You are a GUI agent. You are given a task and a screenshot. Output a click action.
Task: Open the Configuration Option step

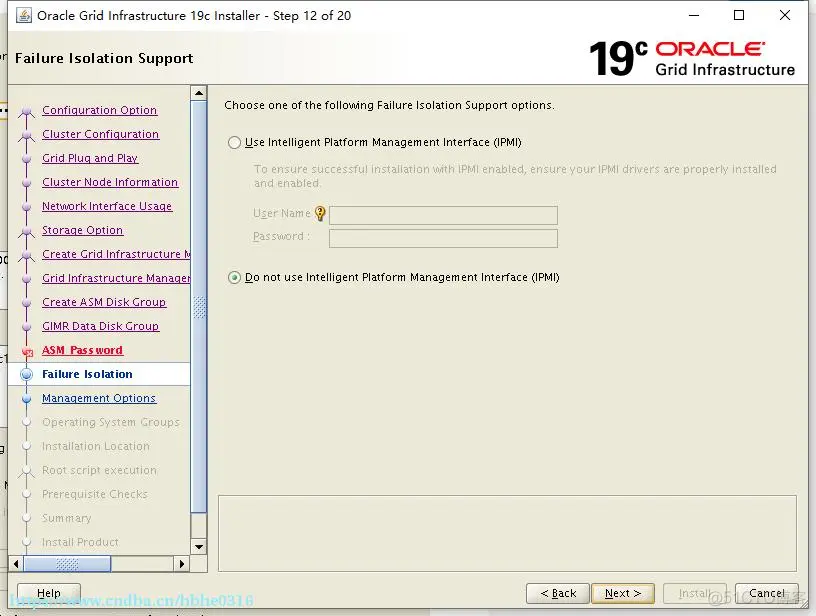coord(99,110)
